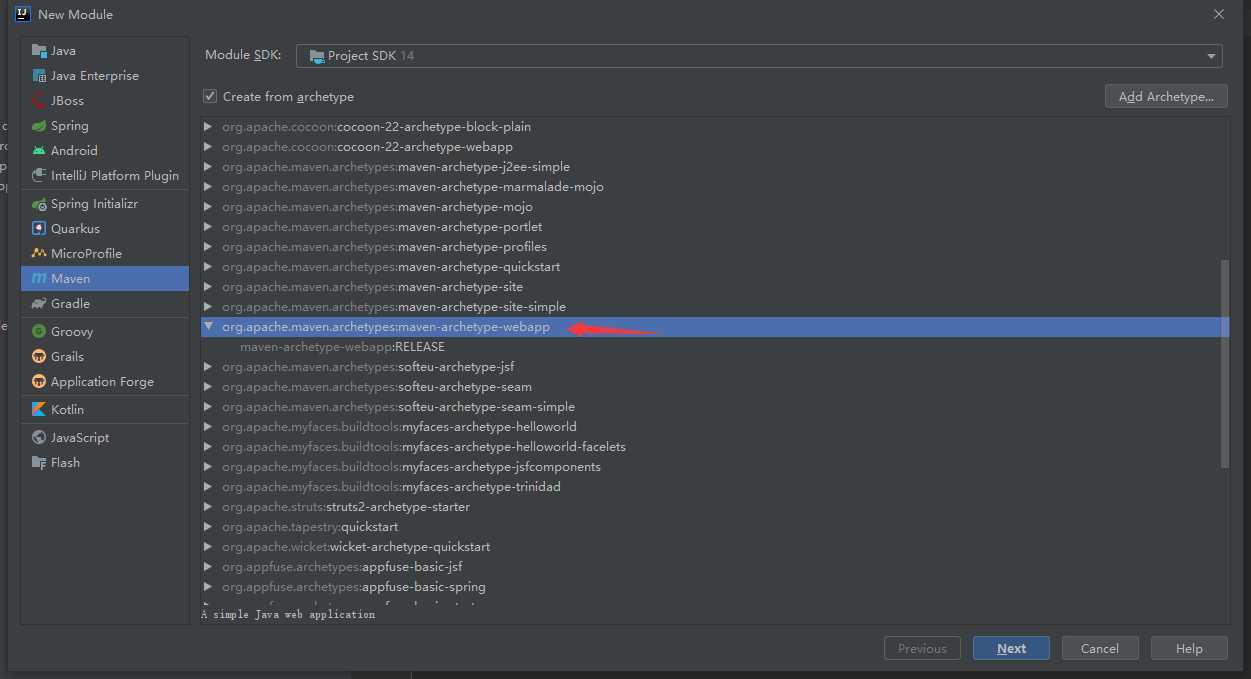1251x679 pixels.
Task: Click the Application Forge icon
Action: point(39,382)
